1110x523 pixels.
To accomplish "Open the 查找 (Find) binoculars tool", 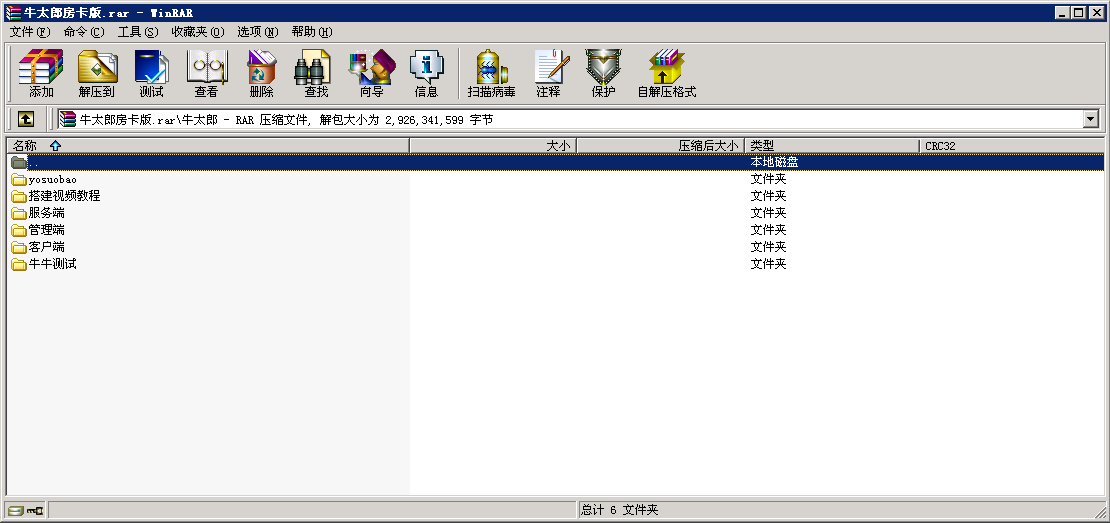I will (316, 73).
